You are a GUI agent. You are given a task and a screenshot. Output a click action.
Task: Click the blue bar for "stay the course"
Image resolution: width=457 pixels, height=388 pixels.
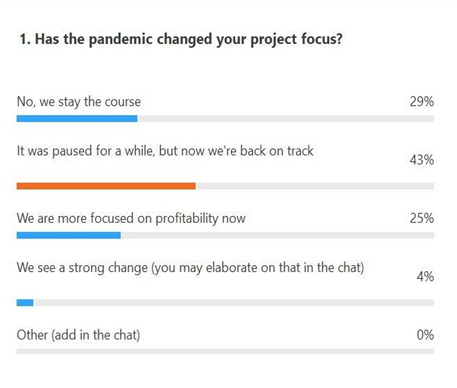coord(77,118)
